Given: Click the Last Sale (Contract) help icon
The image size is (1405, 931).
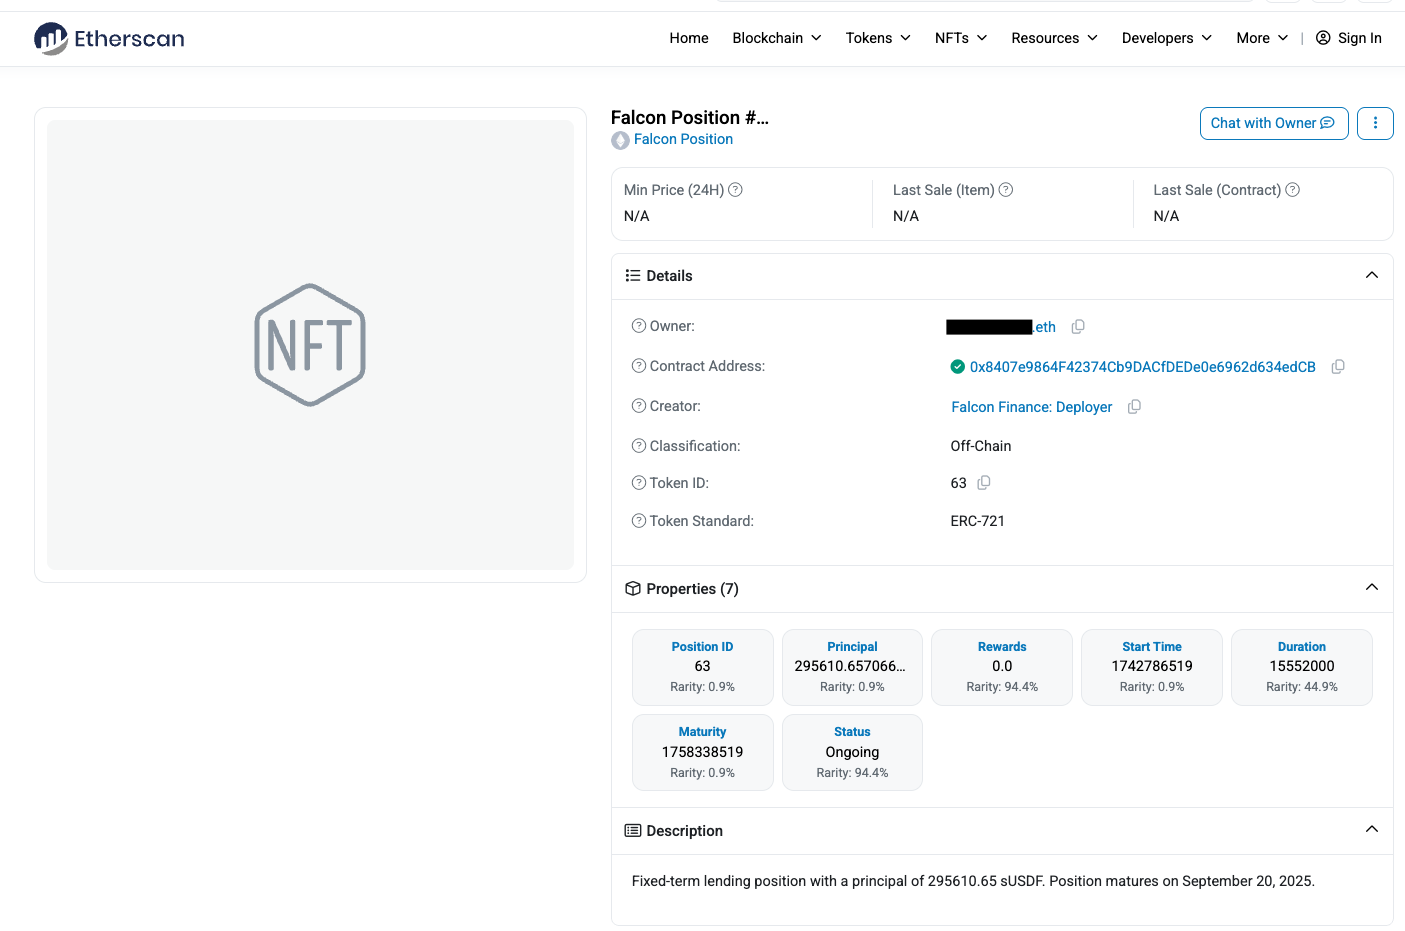Looking at the screenshot, I should 1292,190.
